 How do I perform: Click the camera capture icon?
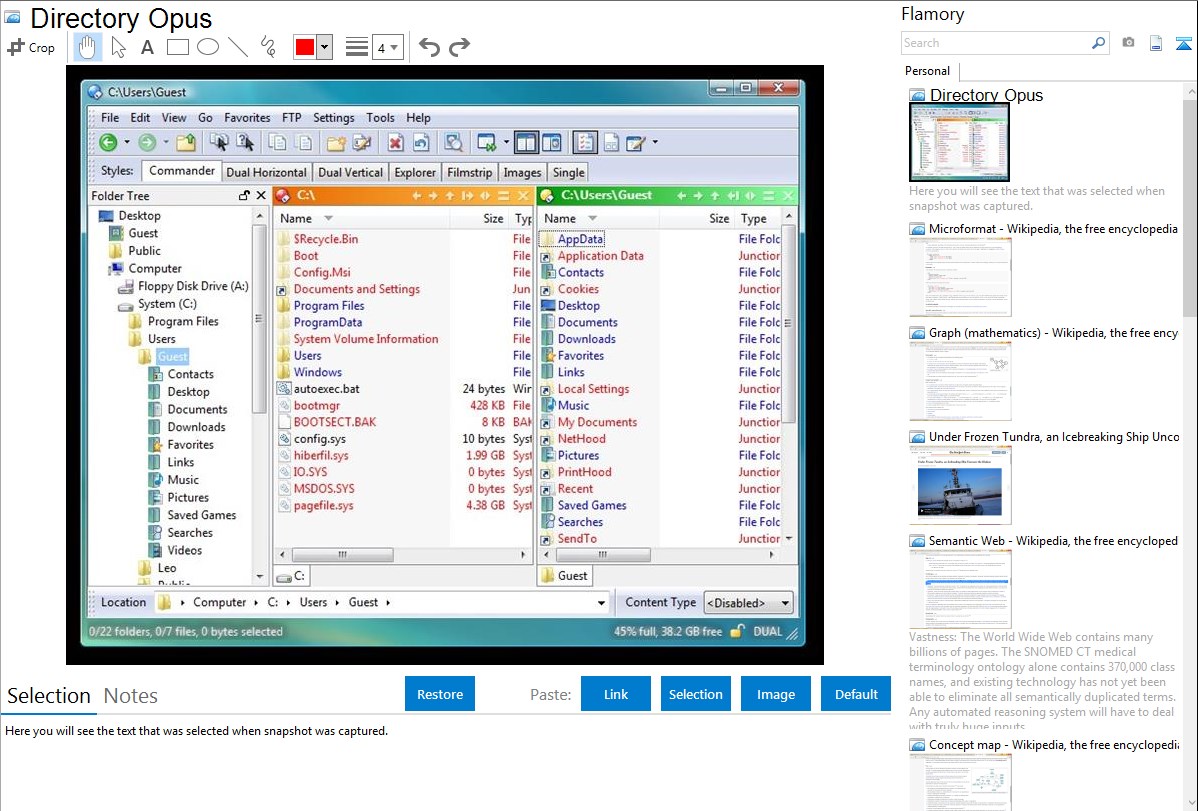(x=1128, y=43)
